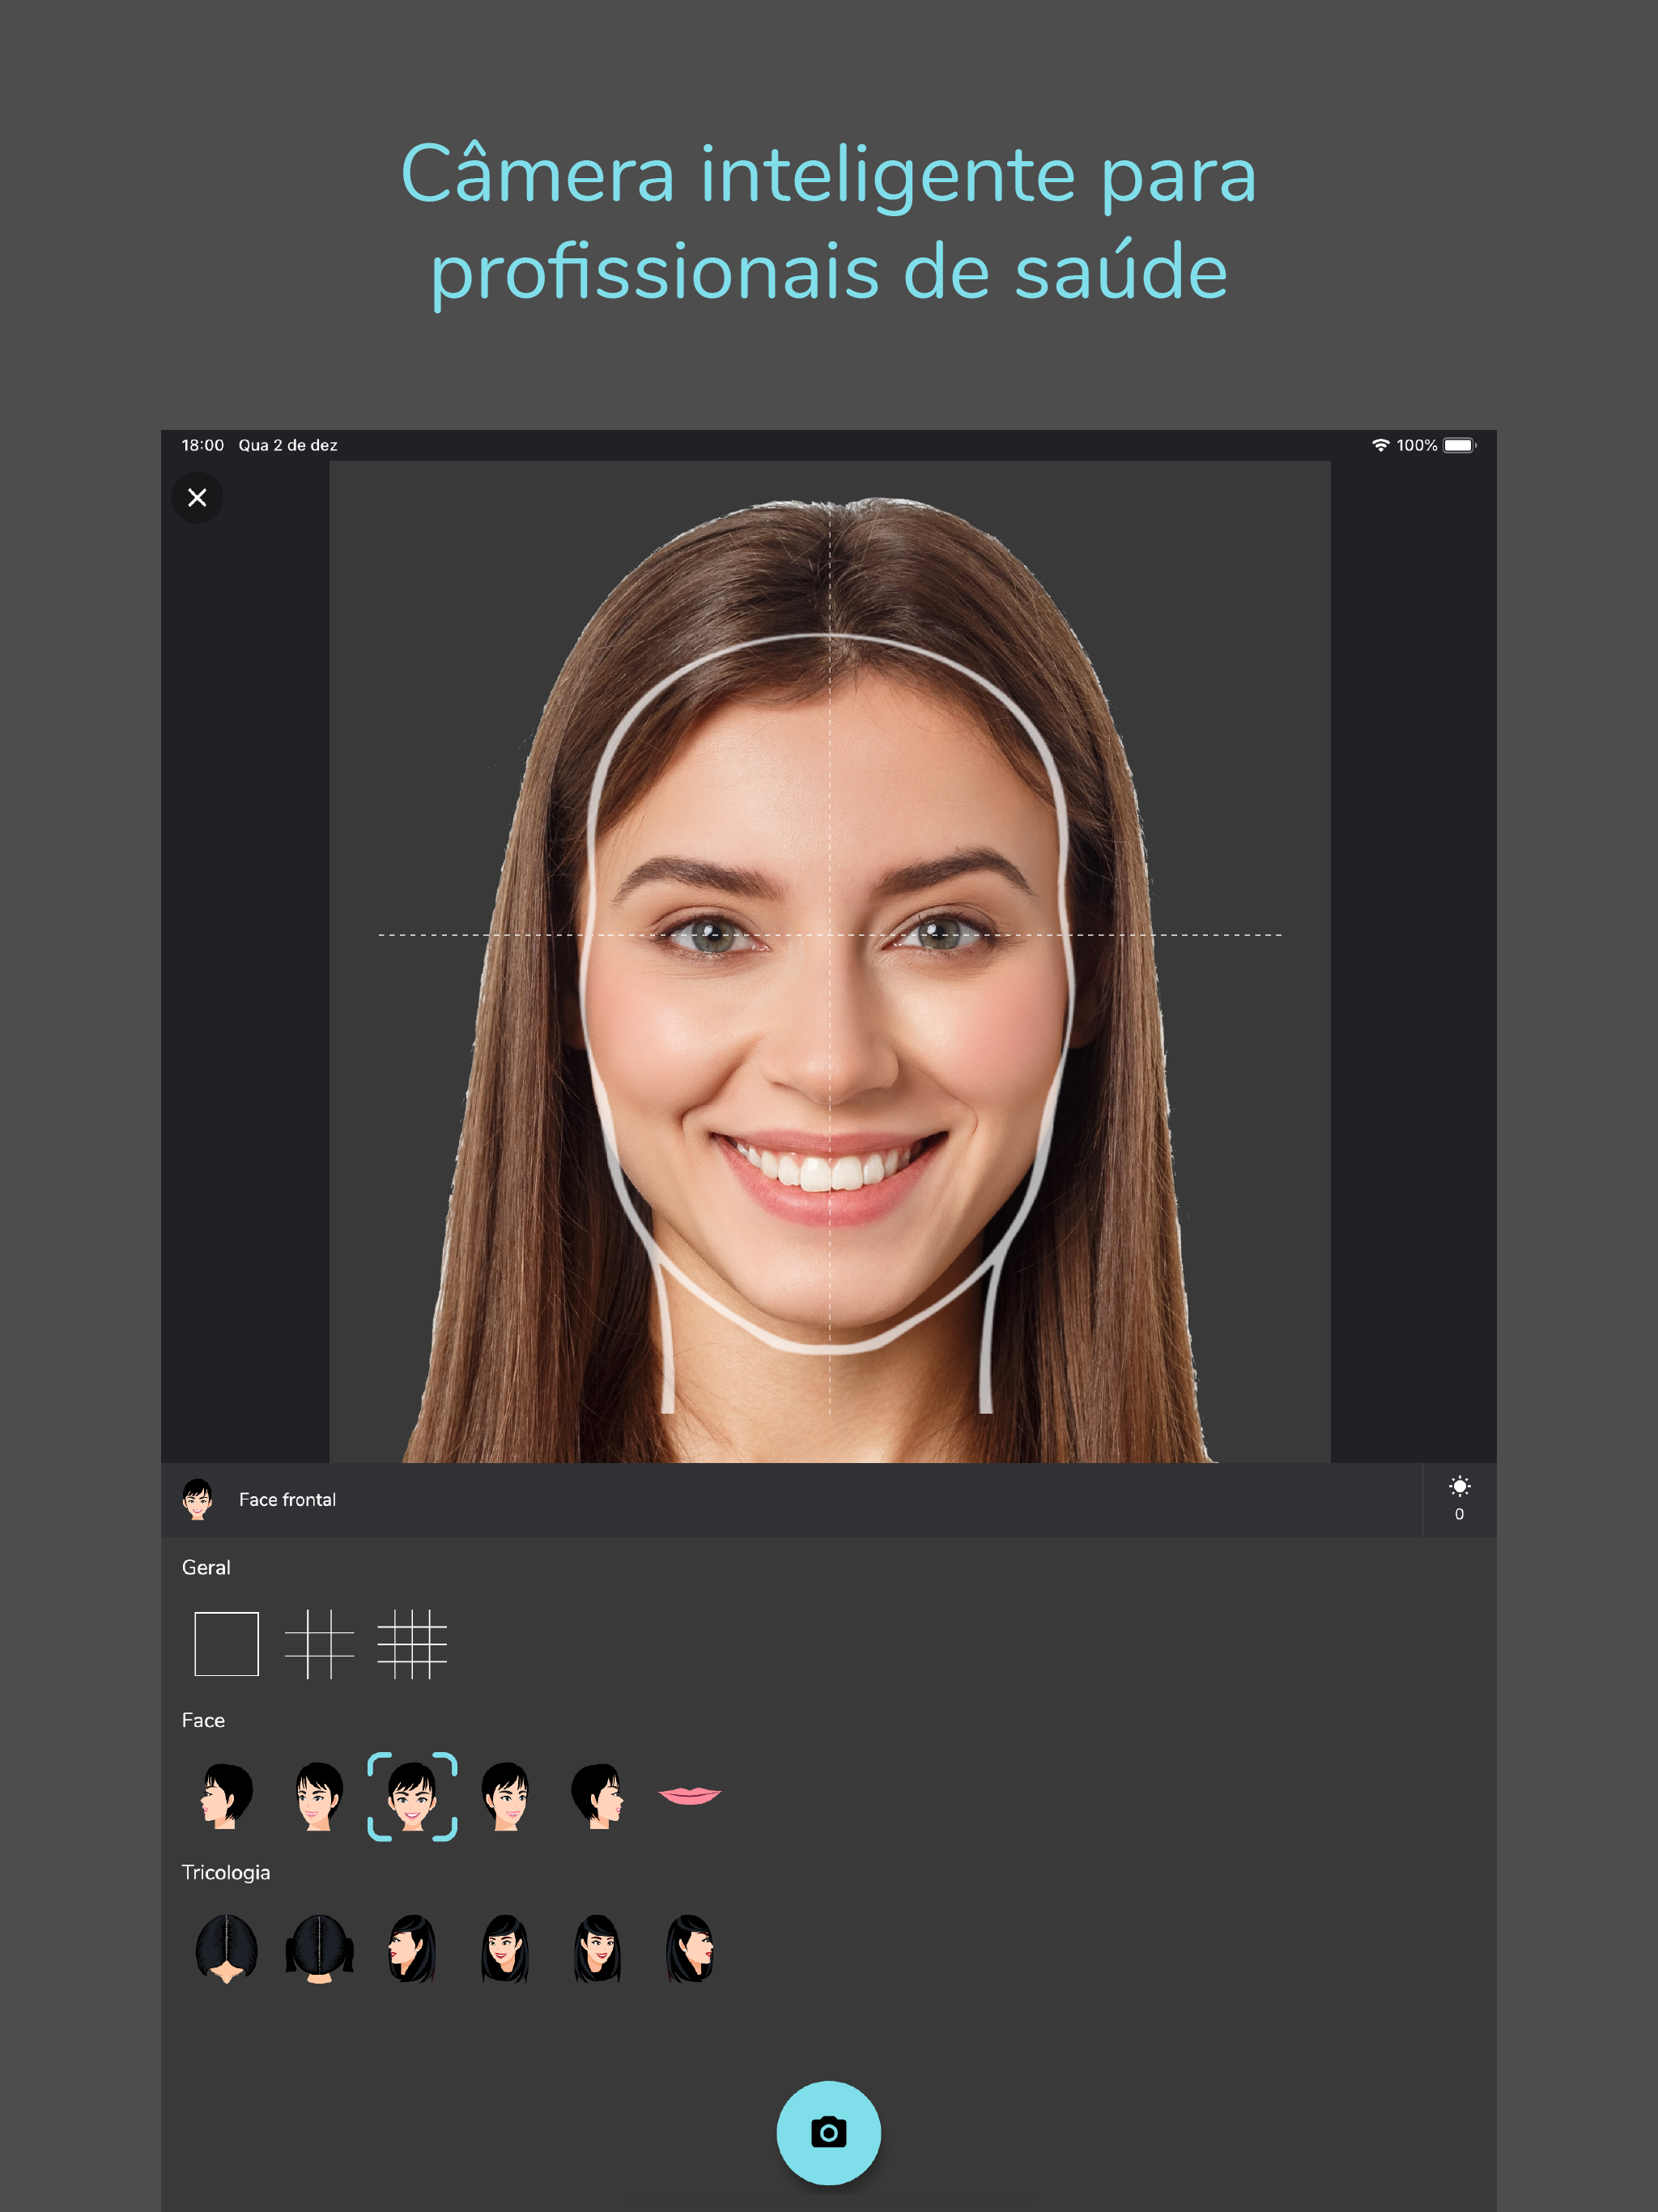Tap the camera shutter button
This screenshot has height=2212, width=1658.
[828, 2132]
